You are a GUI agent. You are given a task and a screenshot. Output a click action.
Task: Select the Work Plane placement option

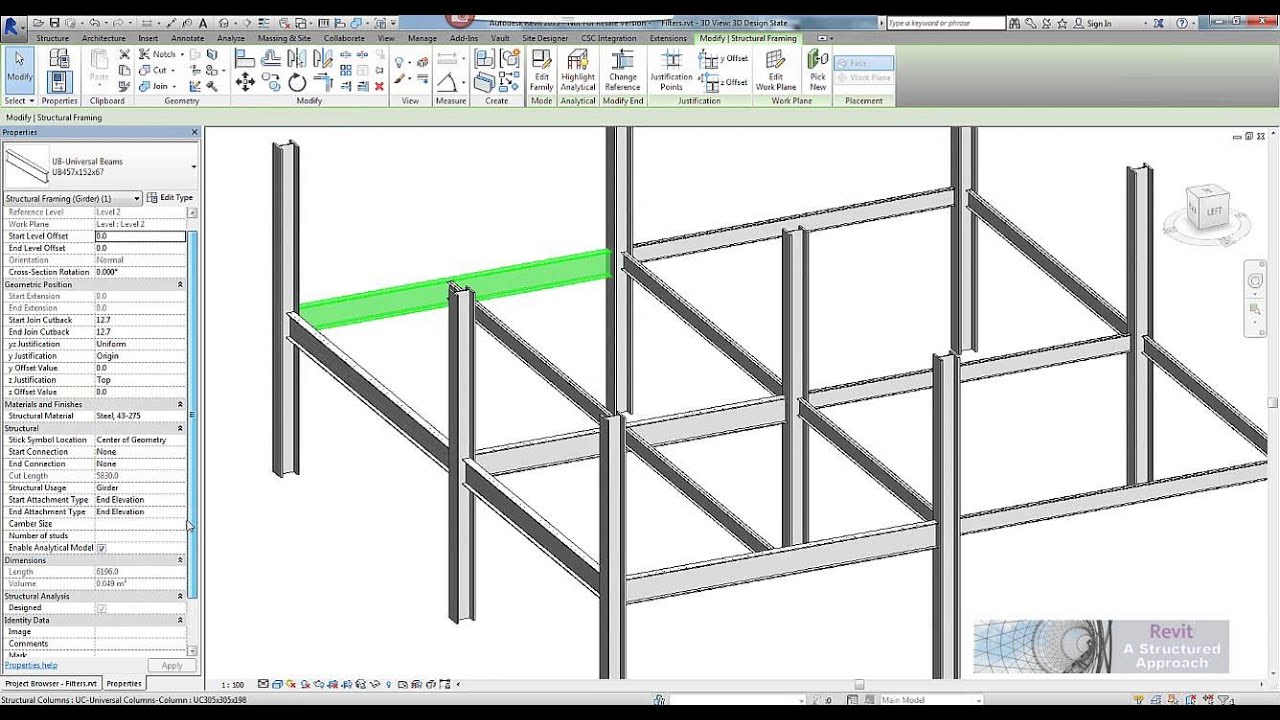coord(863,77)
